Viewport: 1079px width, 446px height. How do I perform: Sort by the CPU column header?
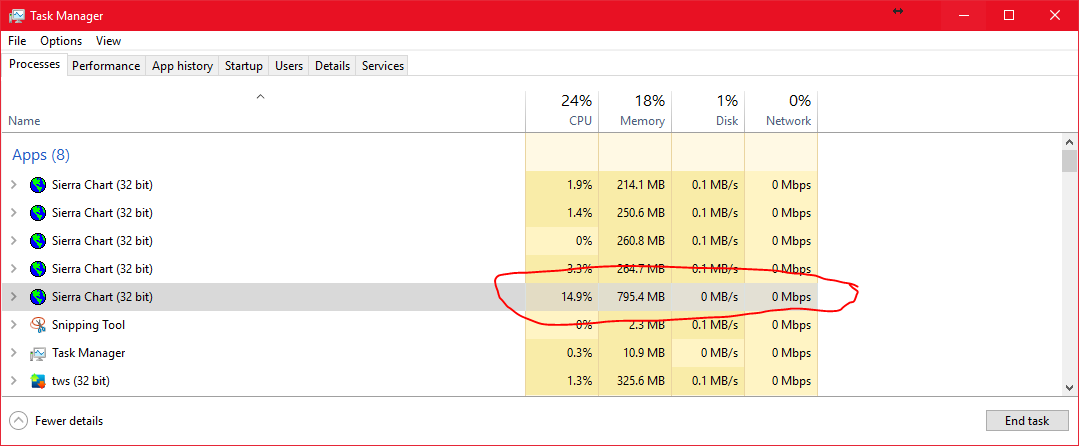click(x=562, y=111)
